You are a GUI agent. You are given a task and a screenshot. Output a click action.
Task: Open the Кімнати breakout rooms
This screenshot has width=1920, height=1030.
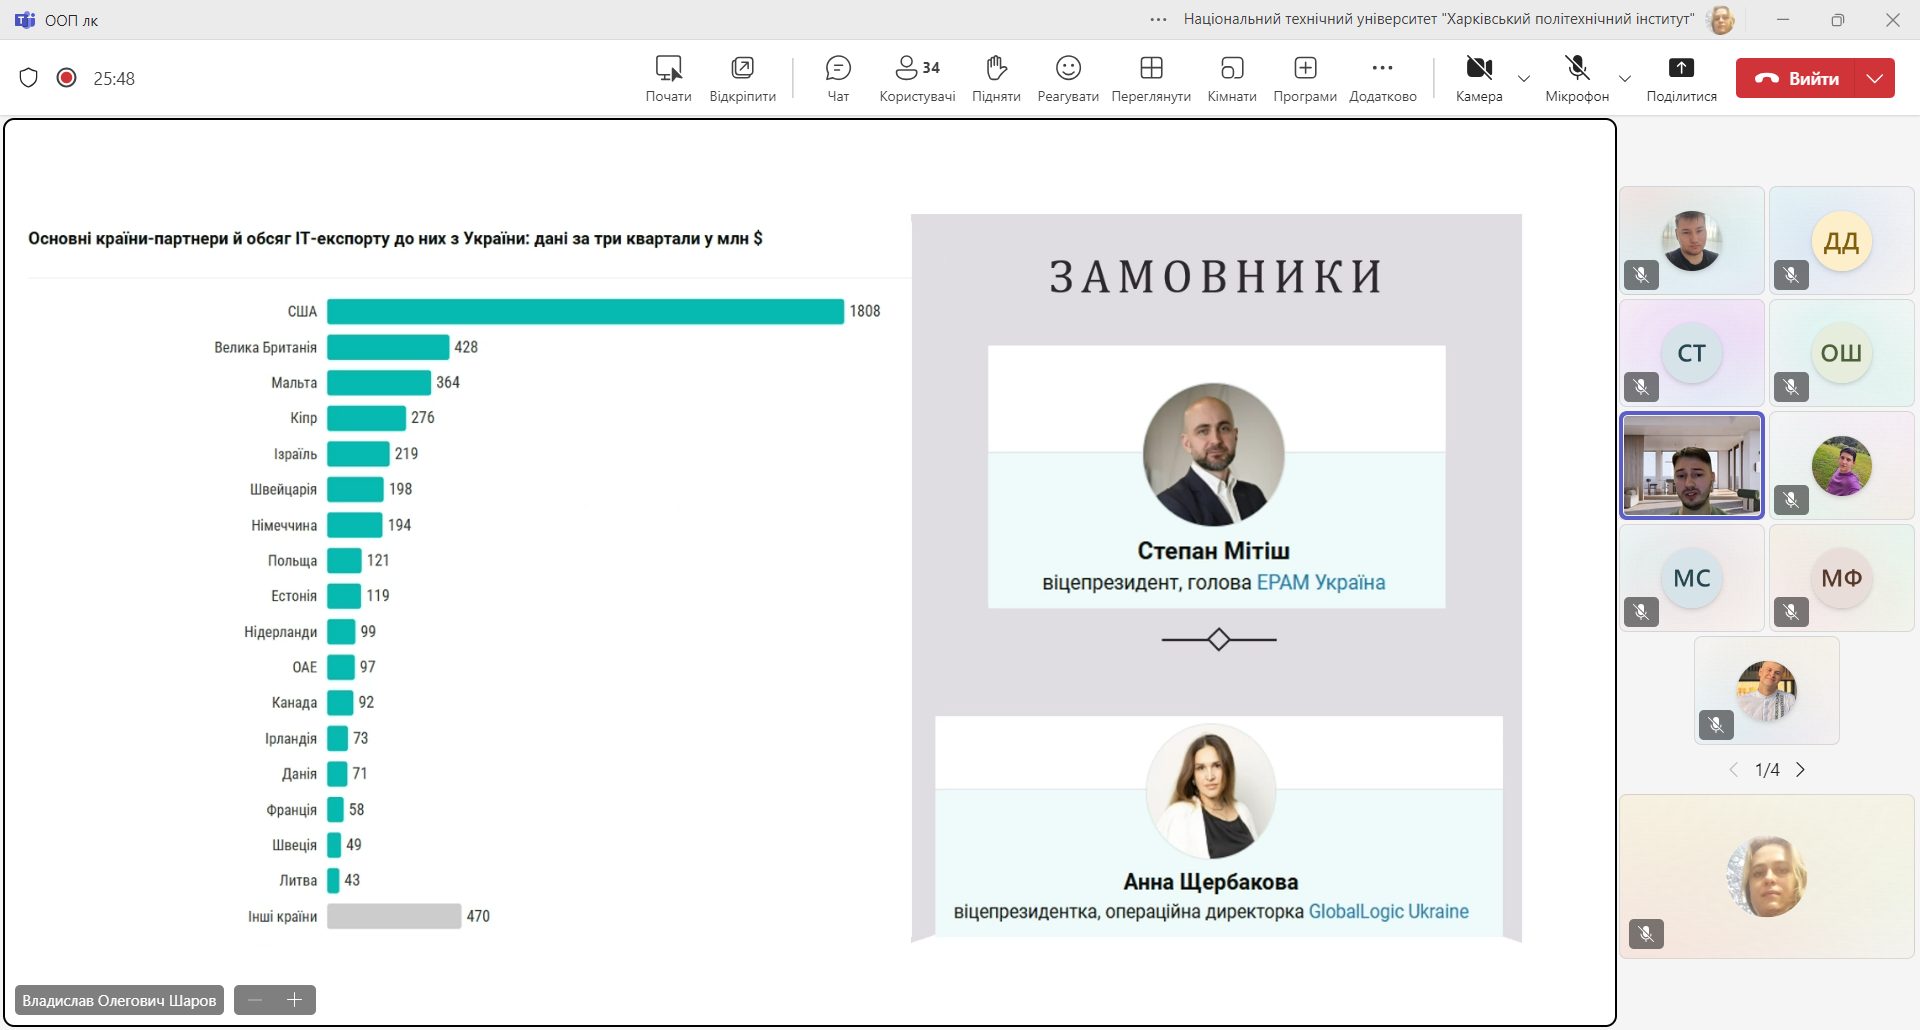coord(1231,78)
